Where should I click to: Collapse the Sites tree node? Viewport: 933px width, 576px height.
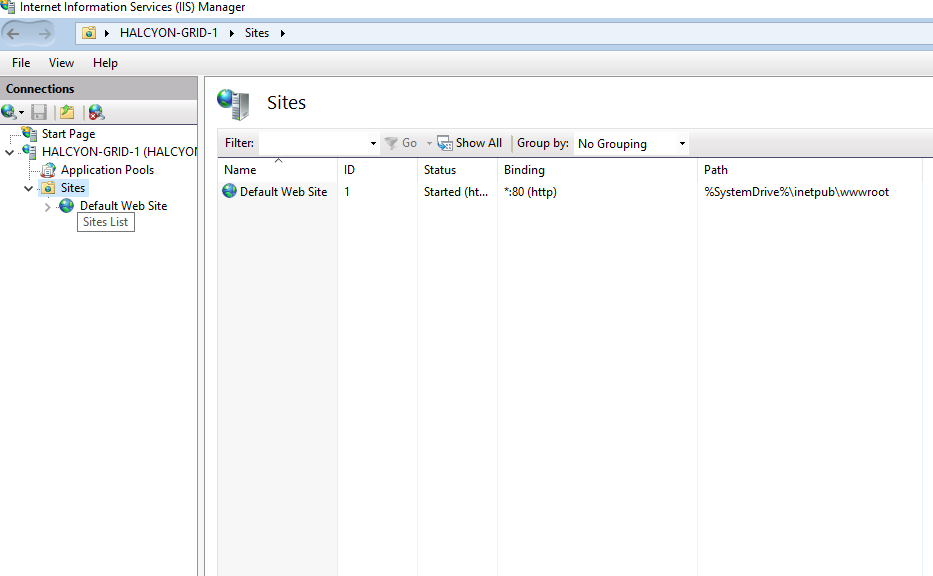tap(28, 189)
